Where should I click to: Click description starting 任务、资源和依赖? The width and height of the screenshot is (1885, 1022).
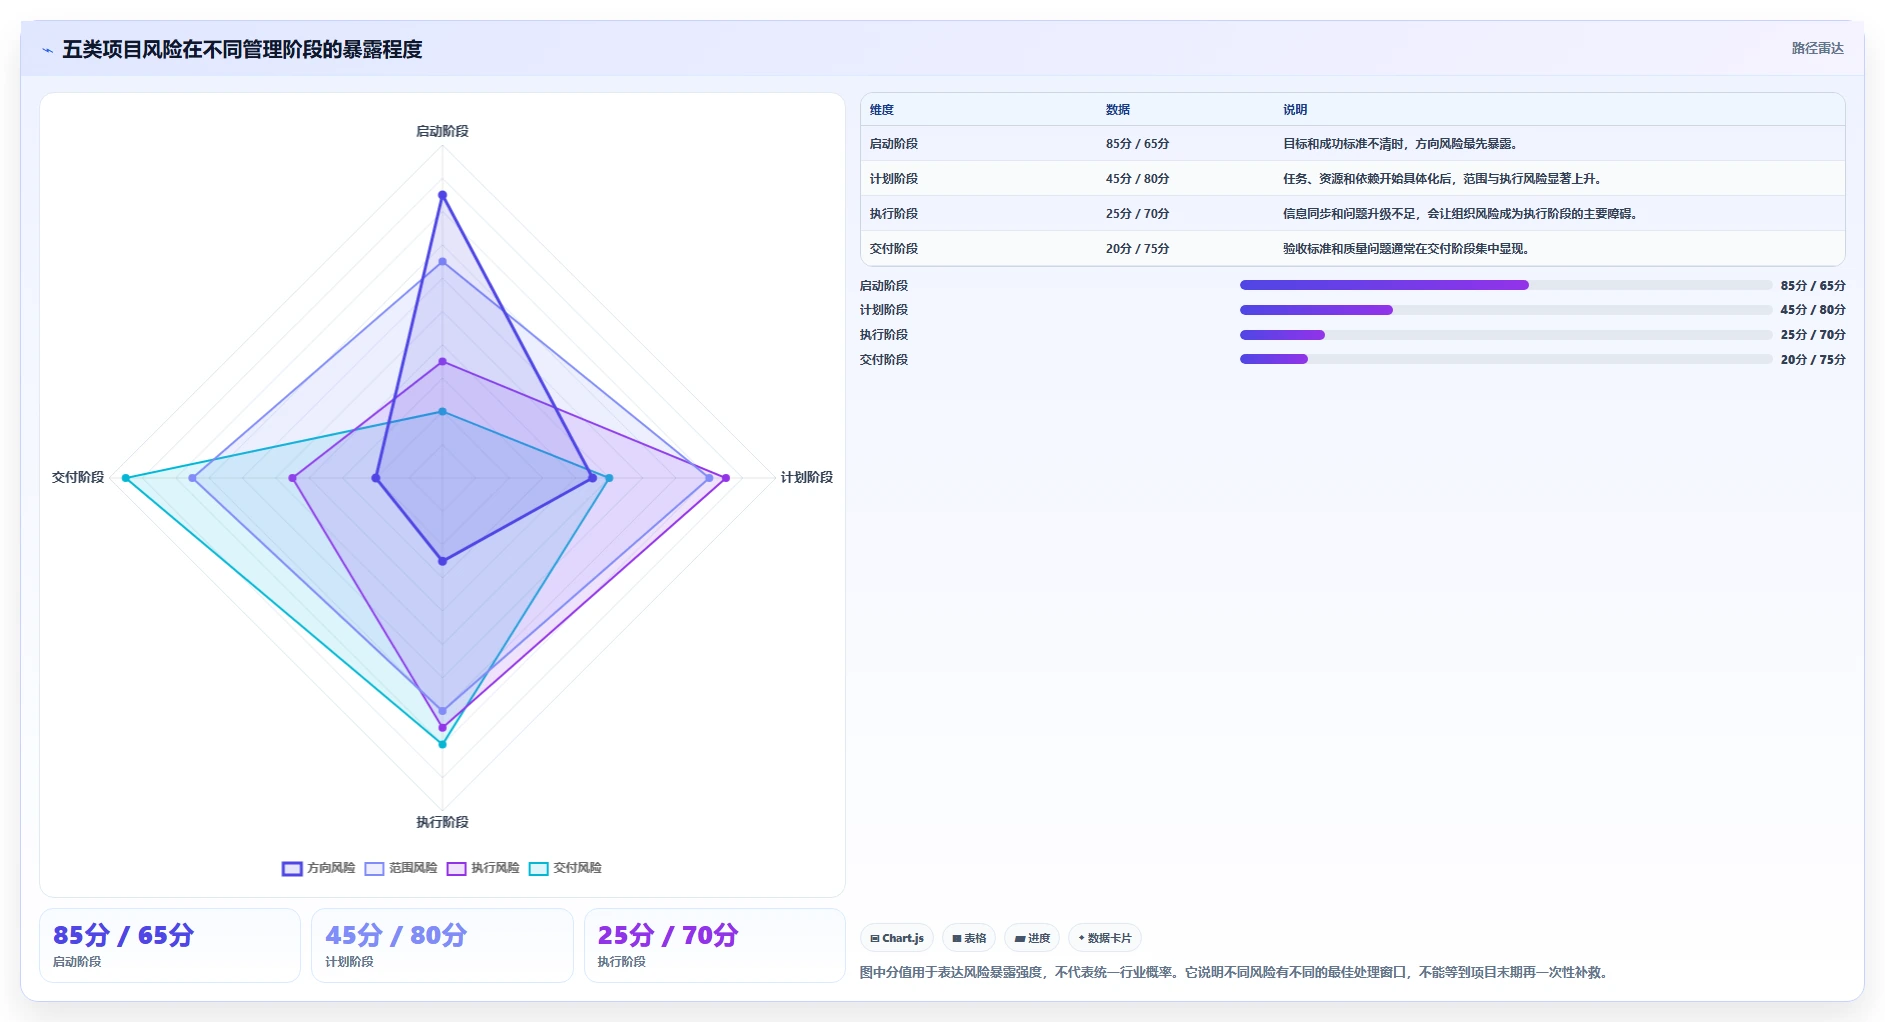click(1444, 179)
